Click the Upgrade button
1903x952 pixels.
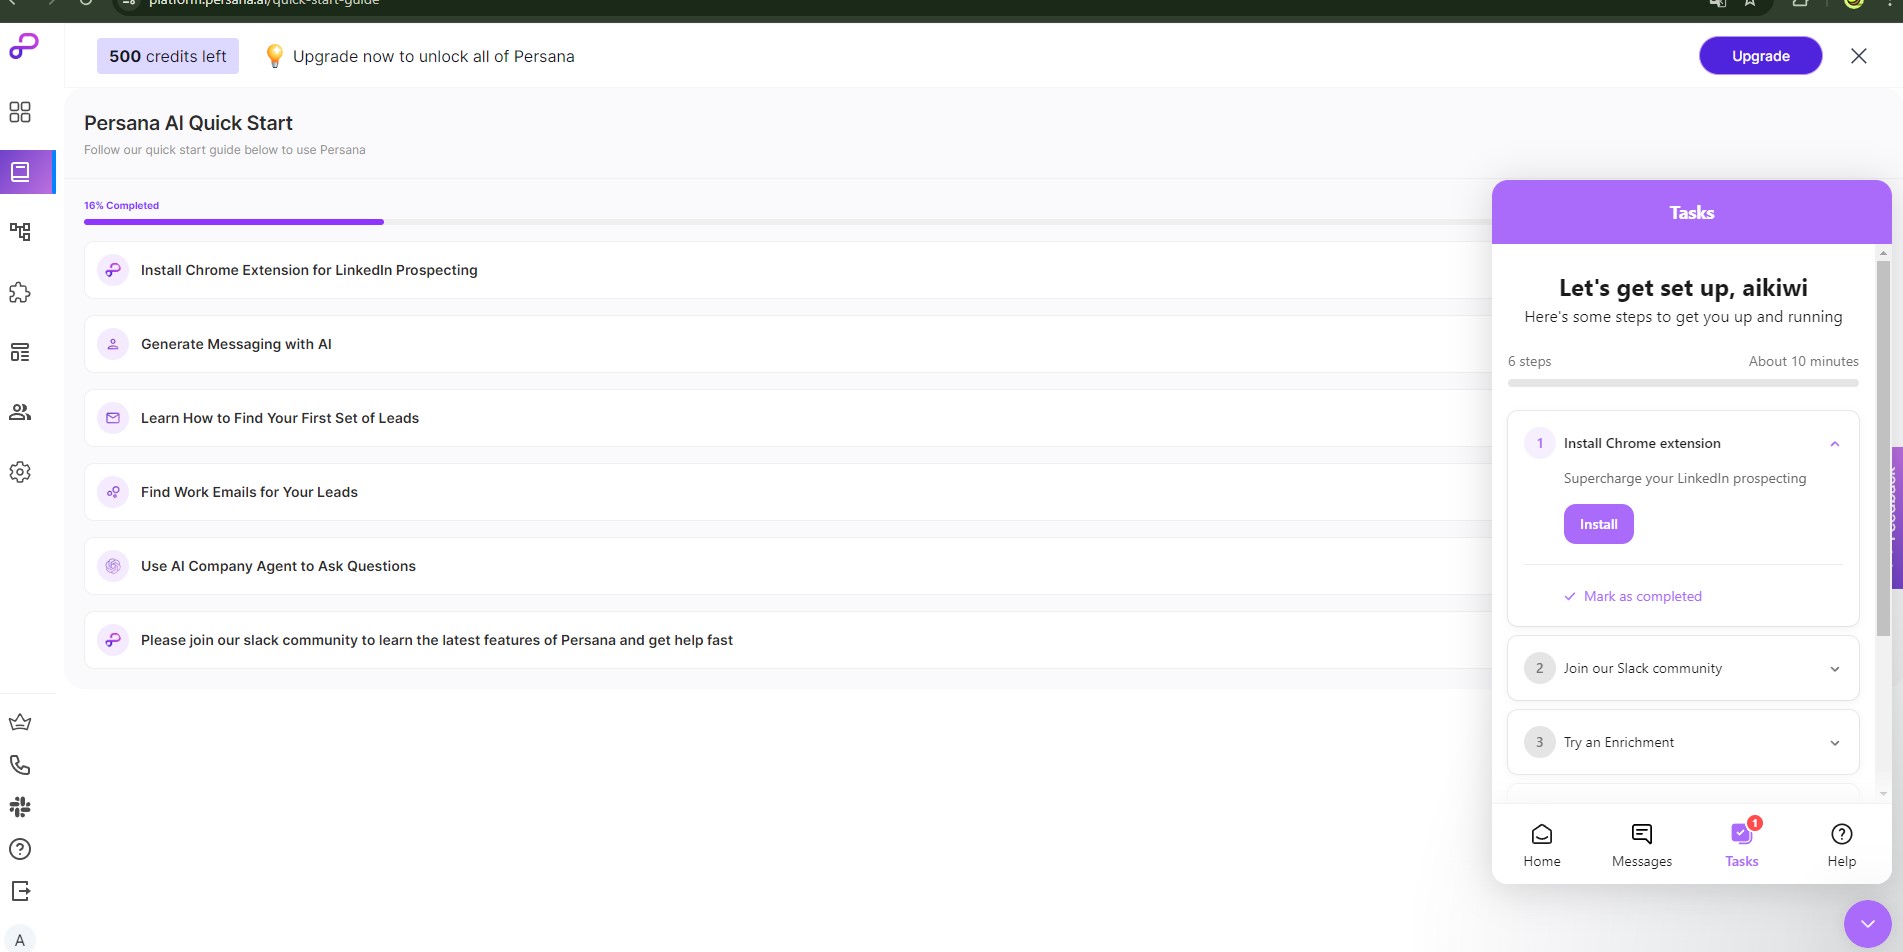[x=1761, y=56]
